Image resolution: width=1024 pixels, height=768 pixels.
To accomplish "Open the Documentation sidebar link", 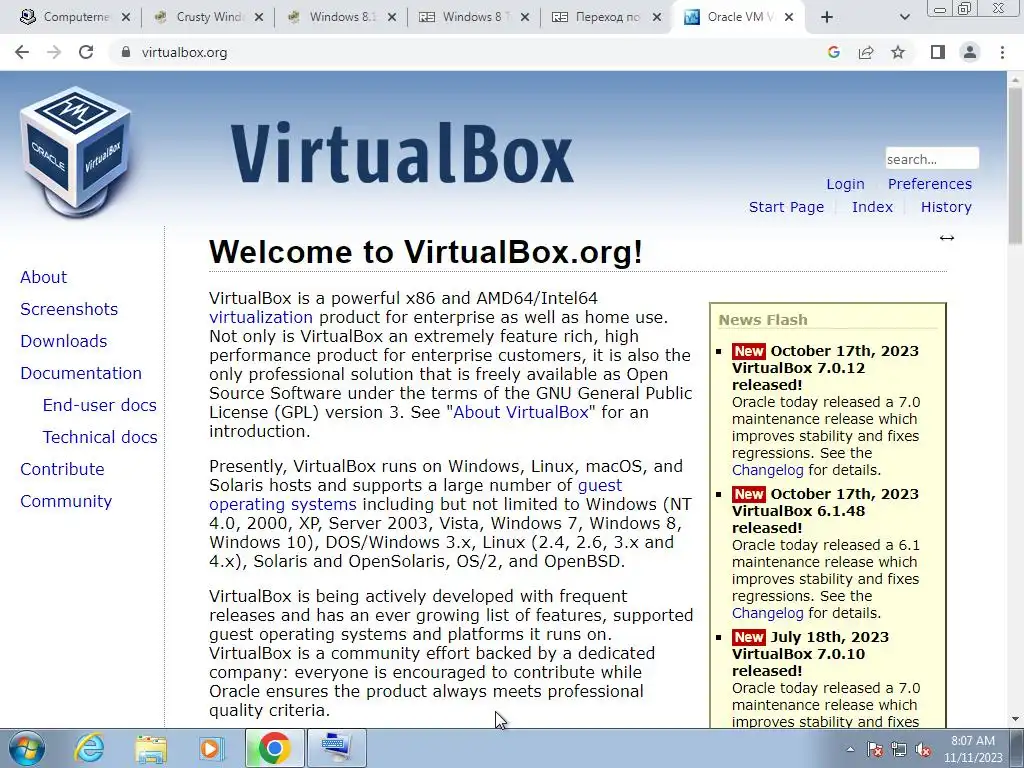I will coord(81,373).
